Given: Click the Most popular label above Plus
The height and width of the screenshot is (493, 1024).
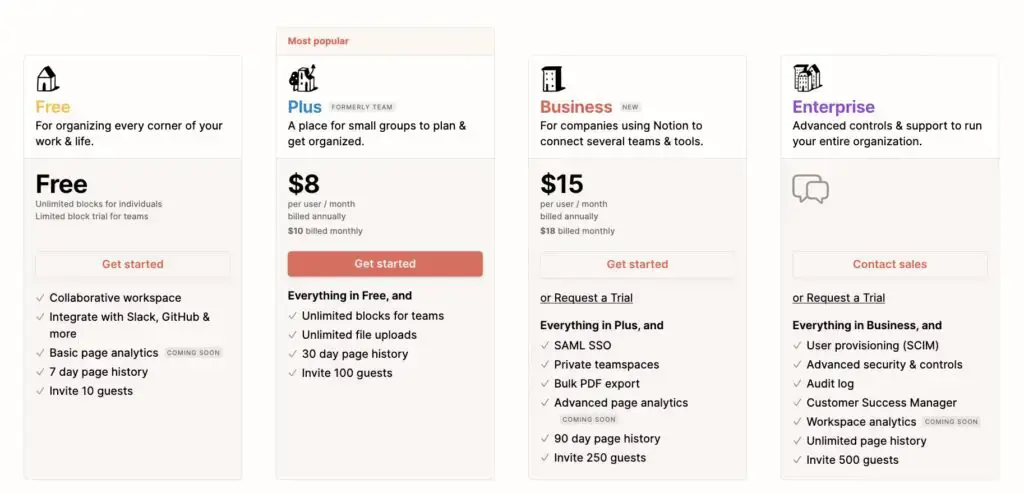Looking at the screenshot, I should [x=318, y=41].
